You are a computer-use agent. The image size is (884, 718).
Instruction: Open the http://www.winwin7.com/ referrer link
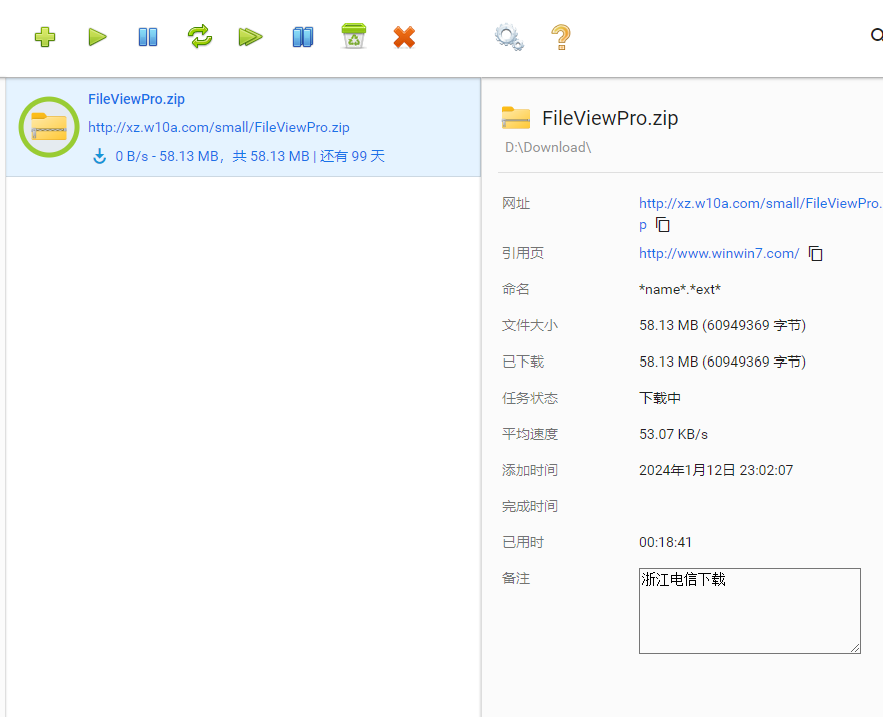click(x=719, y=254)
